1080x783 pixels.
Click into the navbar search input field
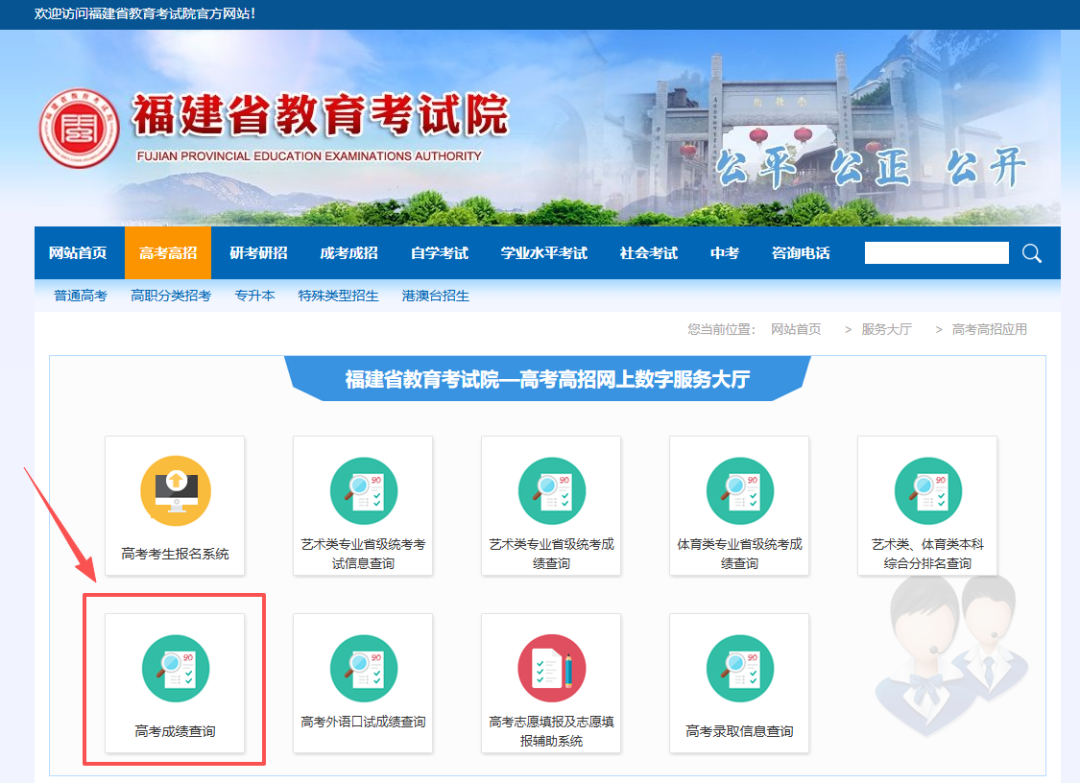click(937, 253)
